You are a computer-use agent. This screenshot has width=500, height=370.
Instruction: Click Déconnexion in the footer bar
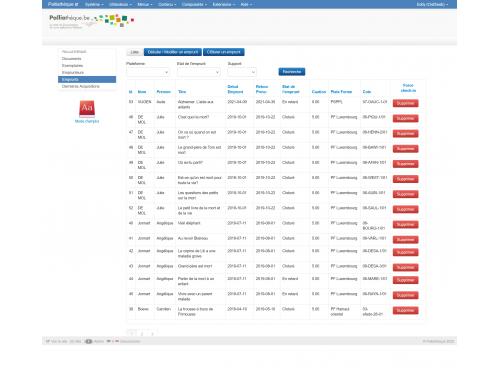tap(130, 341)
